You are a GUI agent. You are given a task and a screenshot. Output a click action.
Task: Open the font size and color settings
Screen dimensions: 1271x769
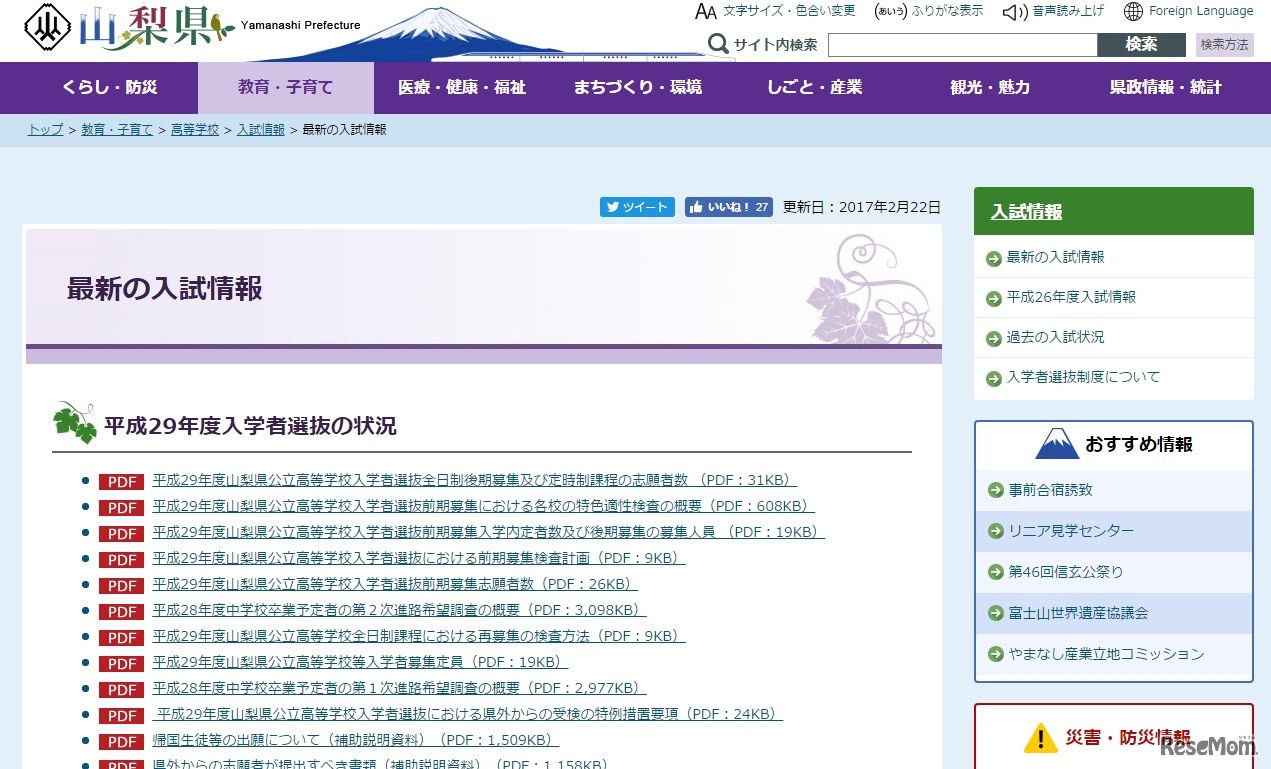pyautogui.click(x=775, y=11)
